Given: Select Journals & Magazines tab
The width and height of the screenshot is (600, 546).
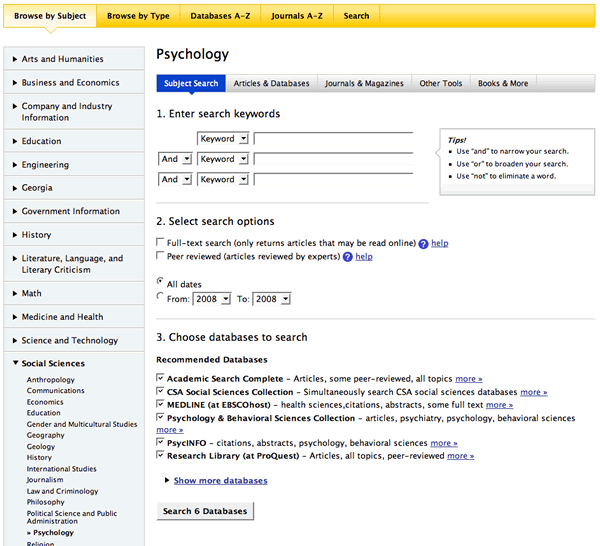Looking at the screenshot, I should 364,83.
